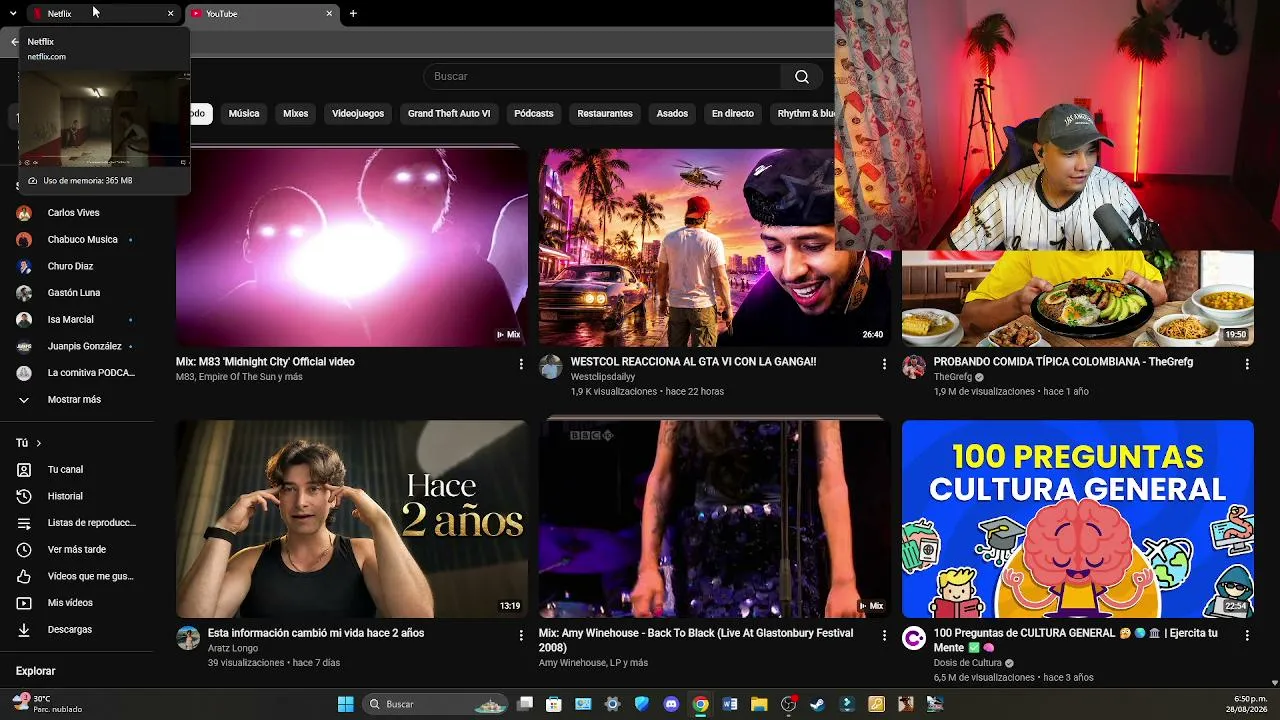The width and height of the screenshot is (1280, 720).
Task: Go back with the browser back arrow
Action: click(14, 42)
